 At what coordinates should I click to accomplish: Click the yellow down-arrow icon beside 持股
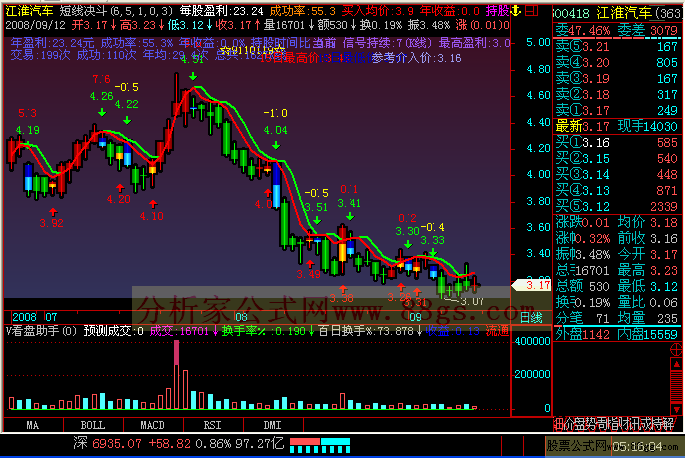516,11
